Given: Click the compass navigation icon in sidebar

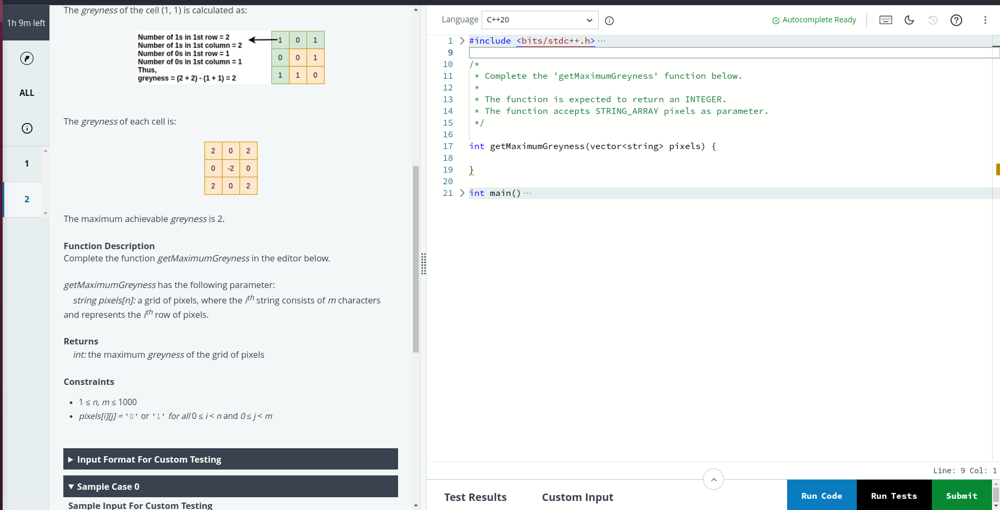Looking at the screenshot, I should pyautogui.click(x=27, y=58).
